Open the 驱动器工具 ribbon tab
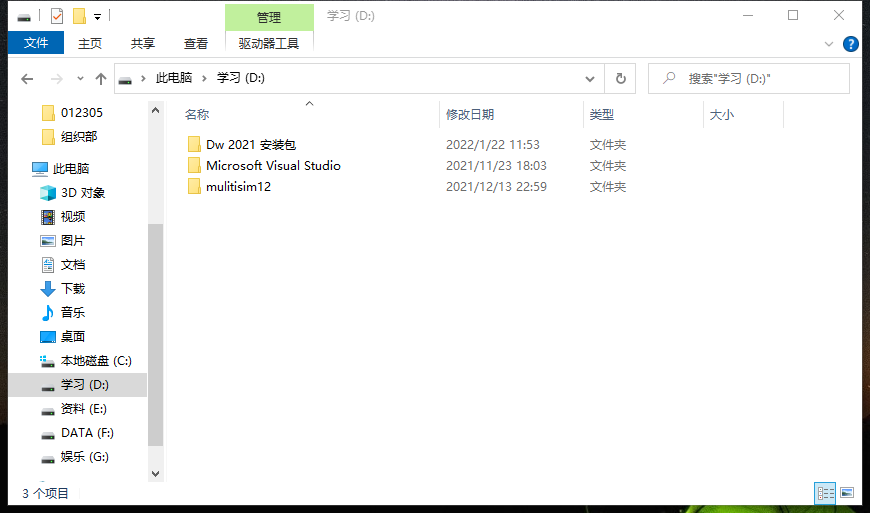 click(269, 43)
